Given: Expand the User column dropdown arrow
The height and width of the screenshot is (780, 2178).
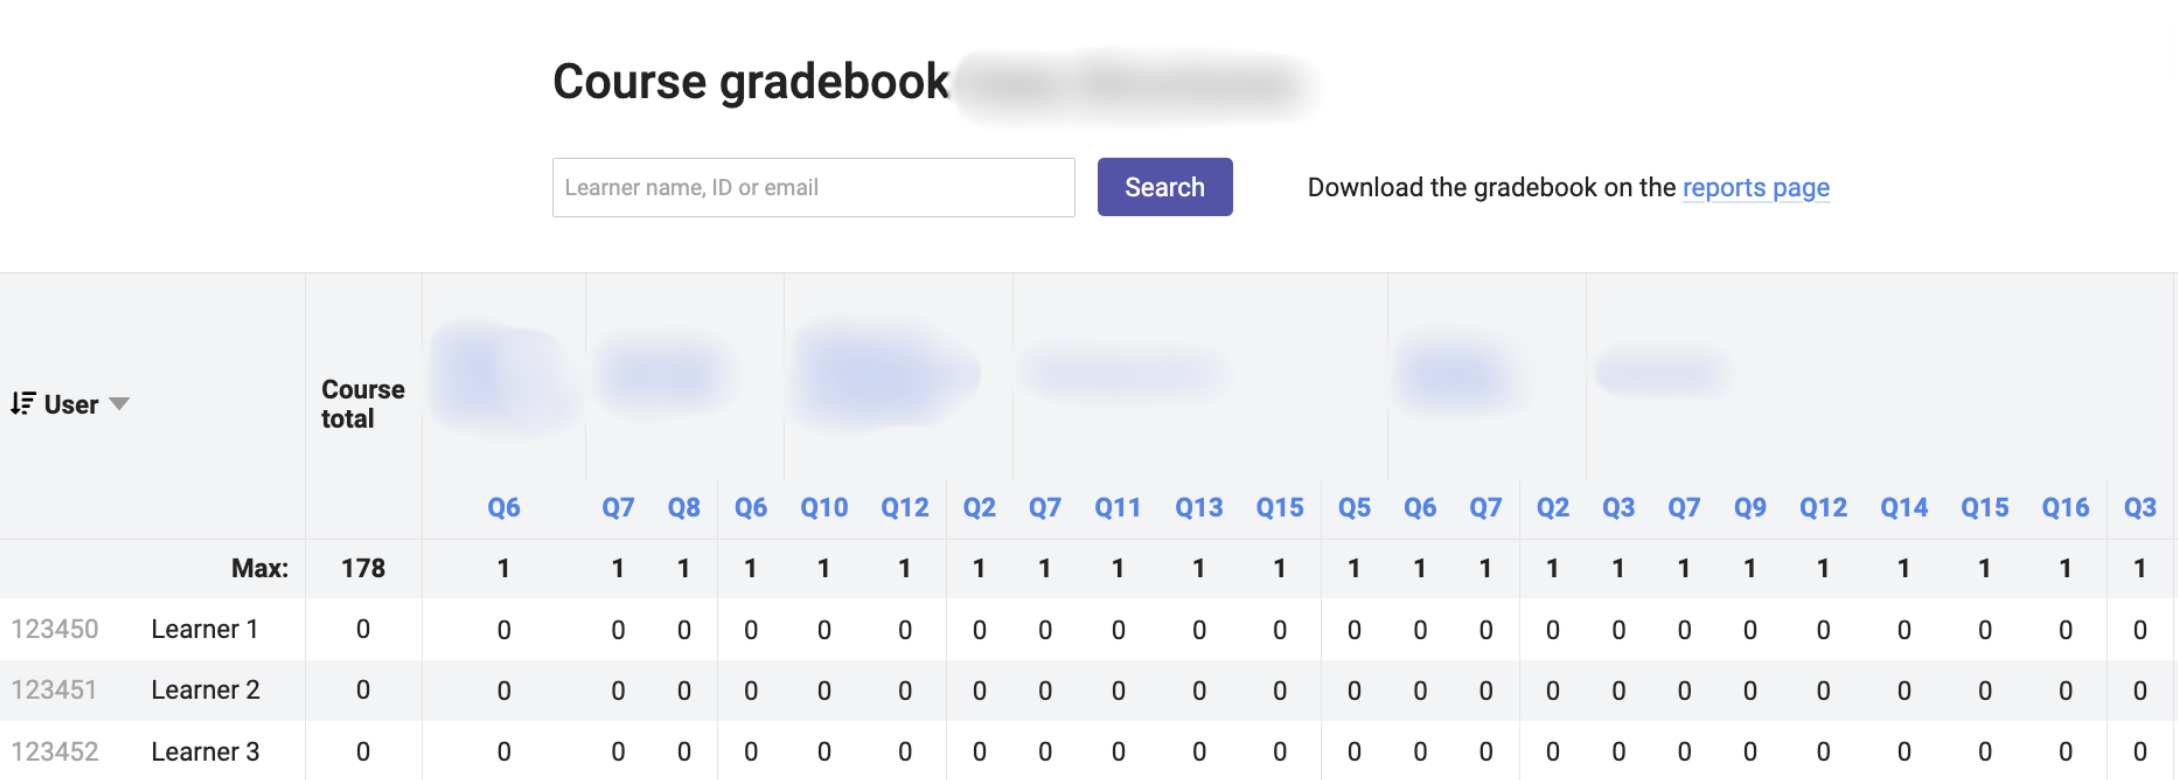Looking at the screenshot, I should (x=119, y=404).
